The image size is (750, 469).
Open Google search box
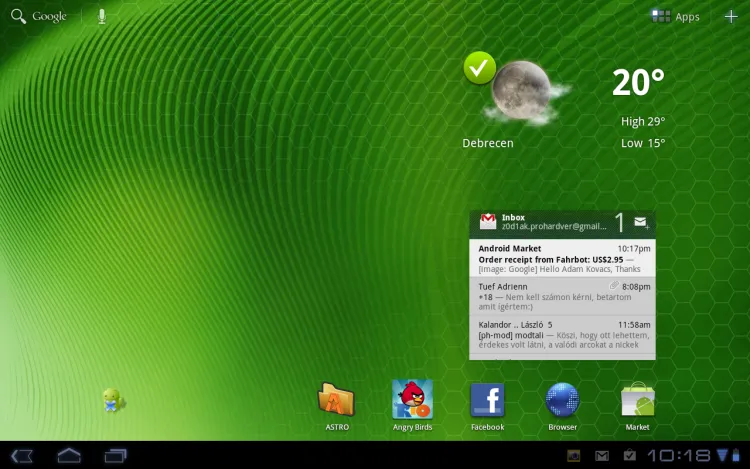tap(40, 16)
